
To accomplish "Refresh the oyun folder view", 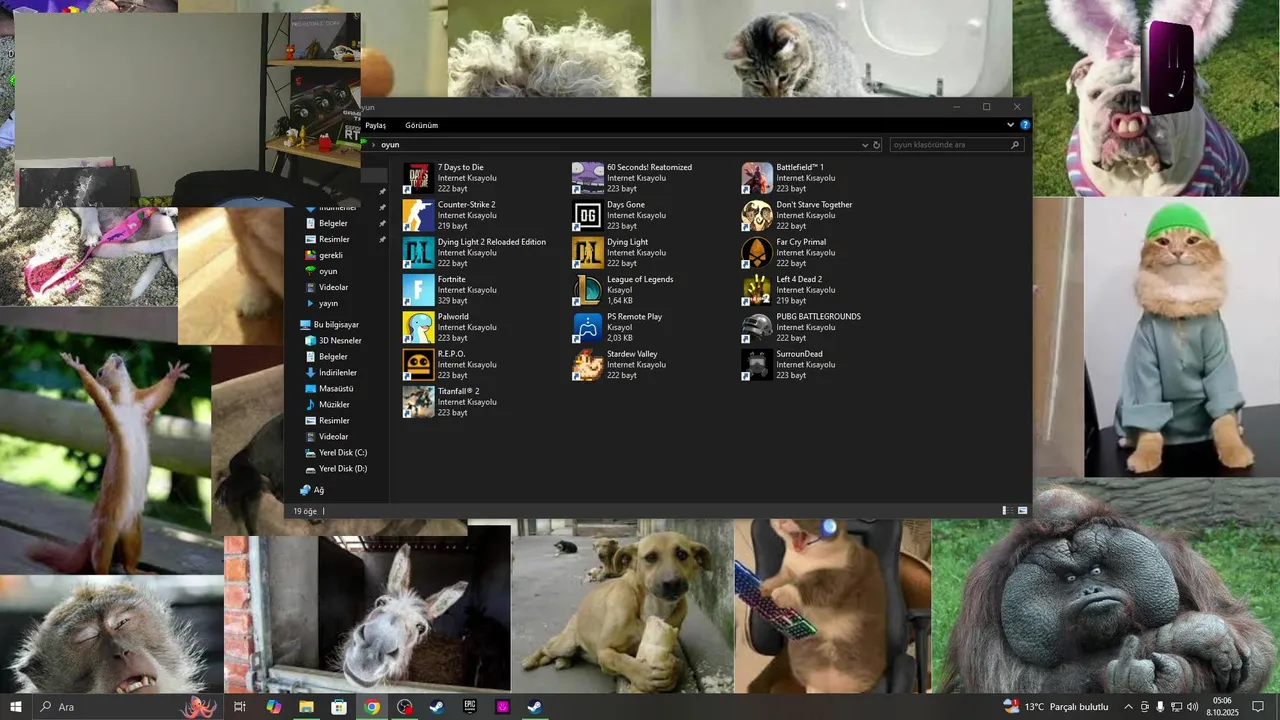I will [877, 145].
